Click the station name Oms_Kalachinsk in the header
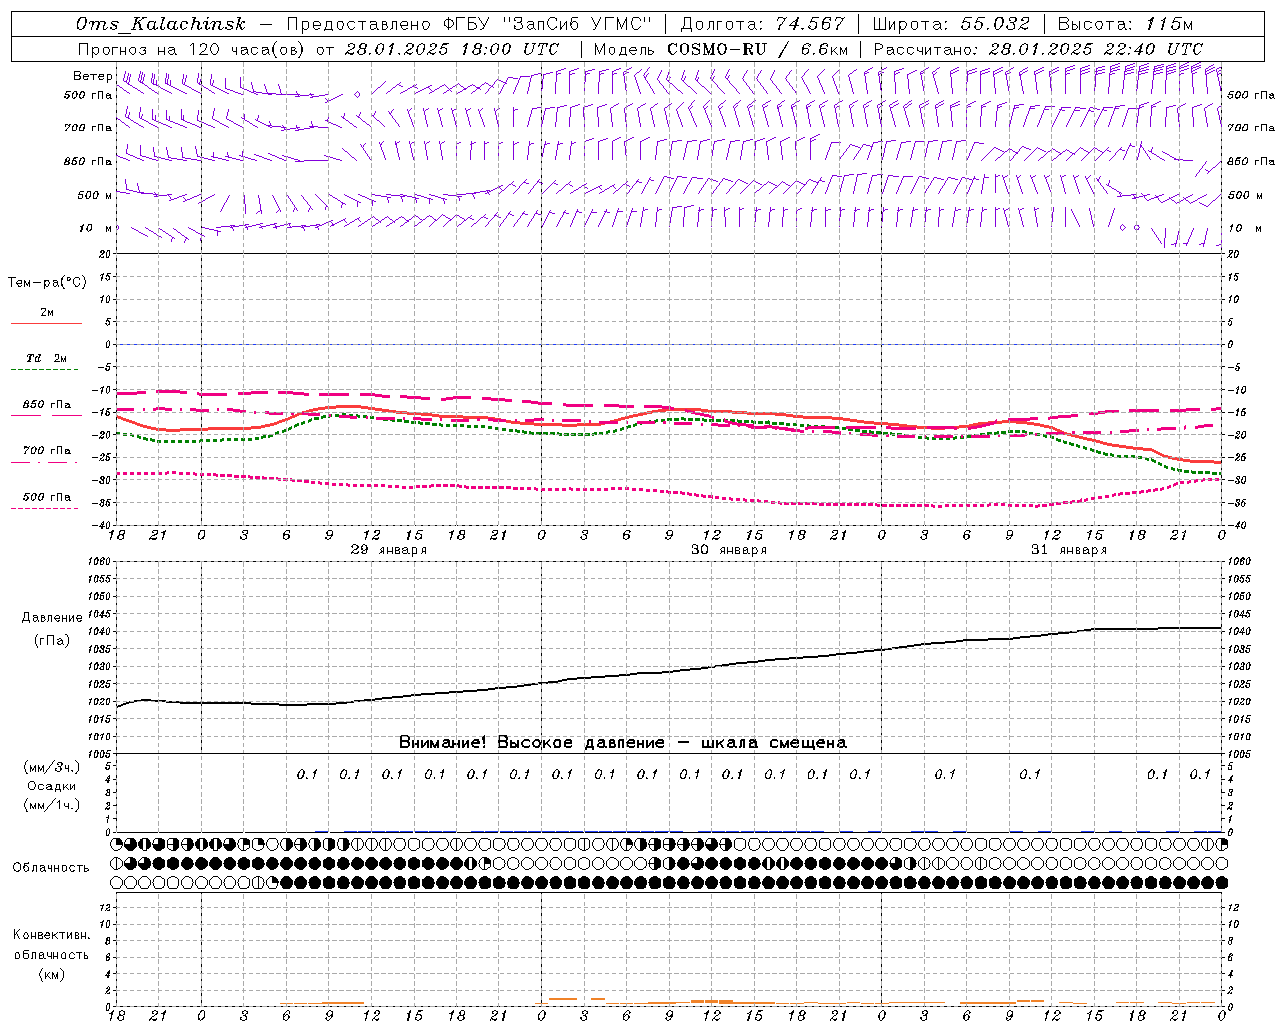The width and height of the screenshot is (1280, 1024). click(x=160, y=24)
